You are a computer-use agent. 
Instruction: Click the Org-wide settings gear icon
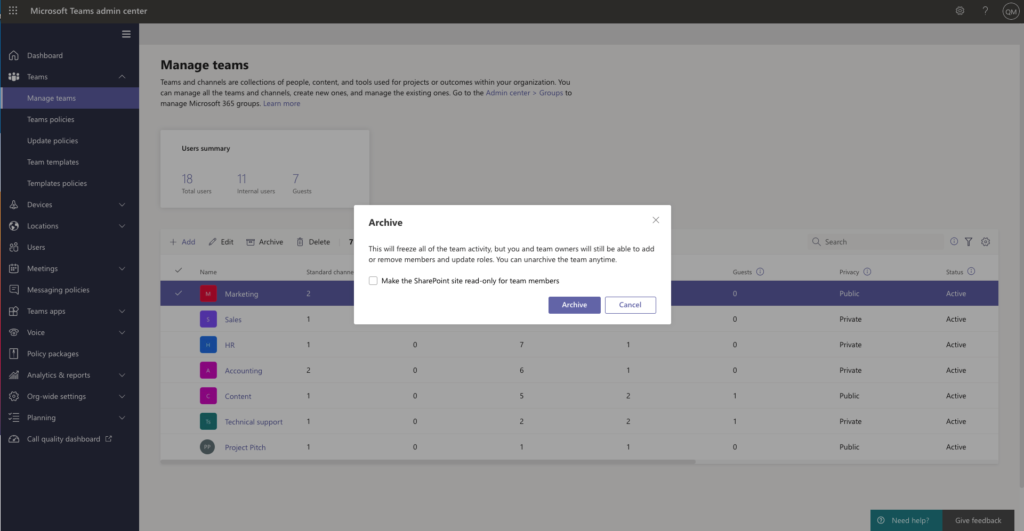click(14, 396)
